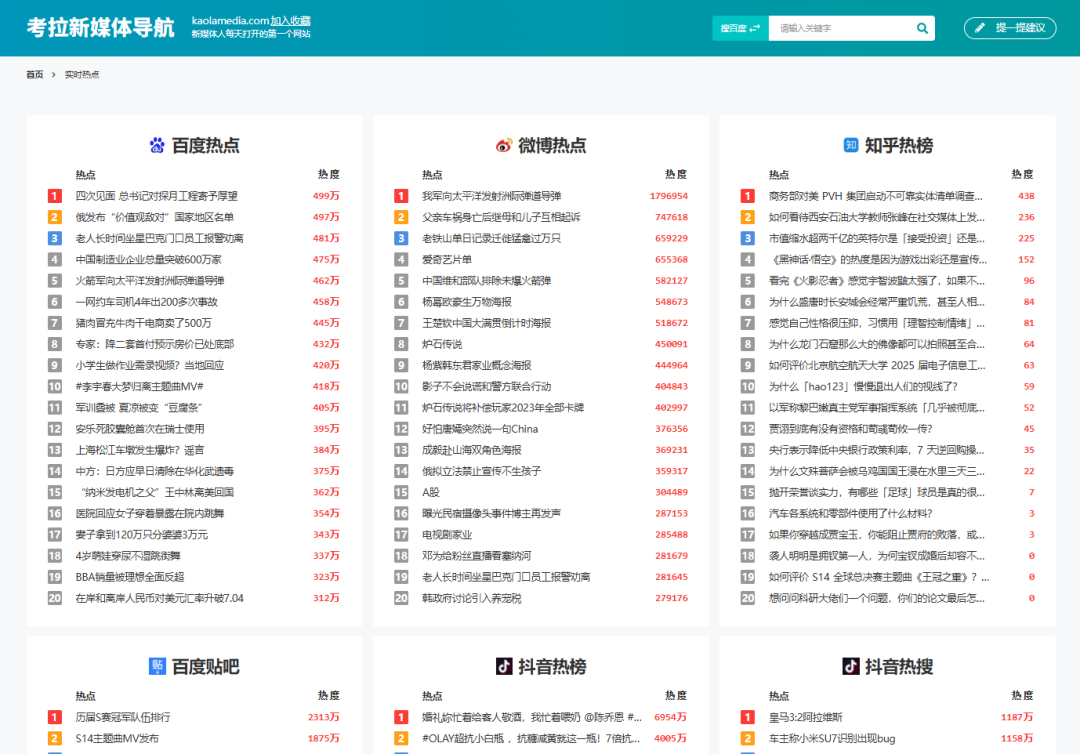Open Douyin hot search 星马3:2阿拉维斯
This screenshot has height=754, width=1080.
point(808,717)
